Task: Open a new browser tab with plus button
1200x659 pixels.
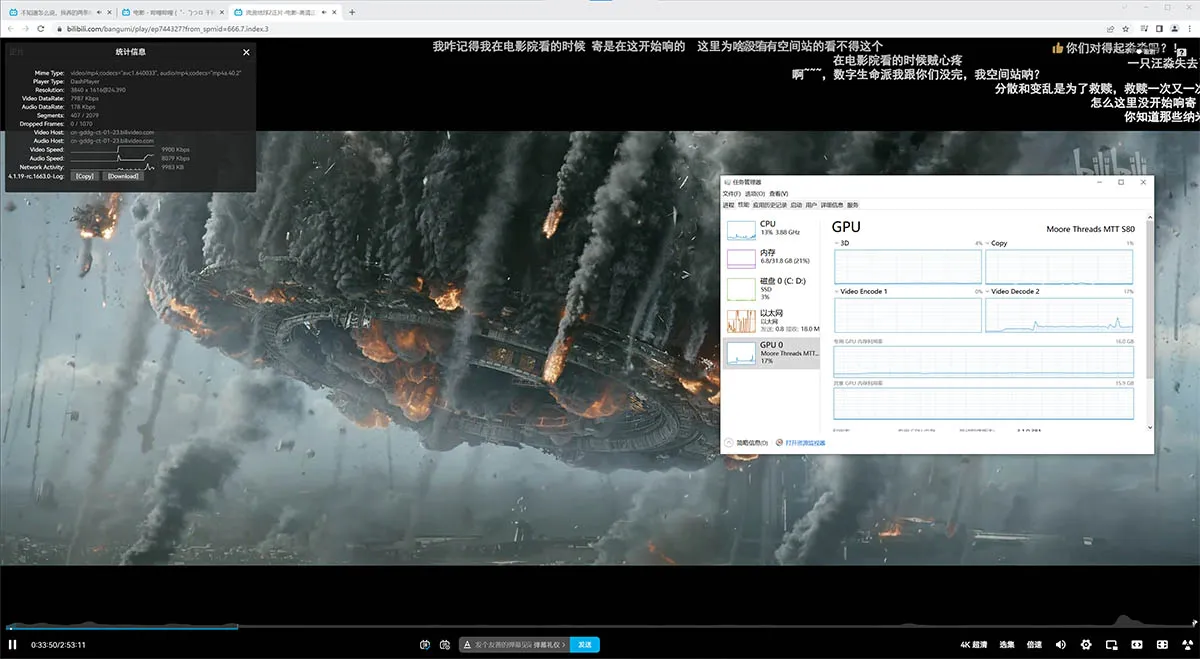Action: click(352, 12)
